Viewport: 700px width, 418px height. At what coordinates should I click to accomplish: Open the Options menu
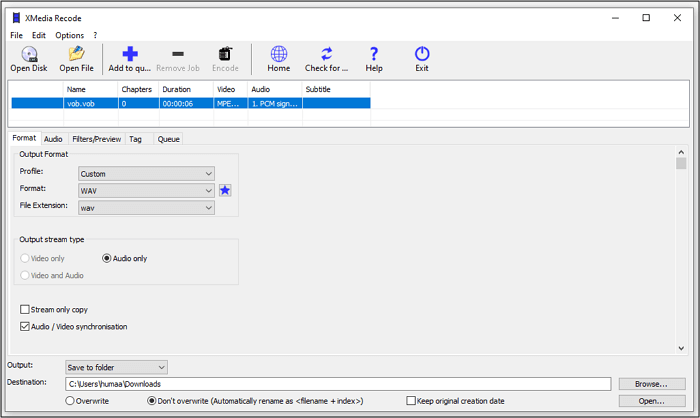point(69,35)
